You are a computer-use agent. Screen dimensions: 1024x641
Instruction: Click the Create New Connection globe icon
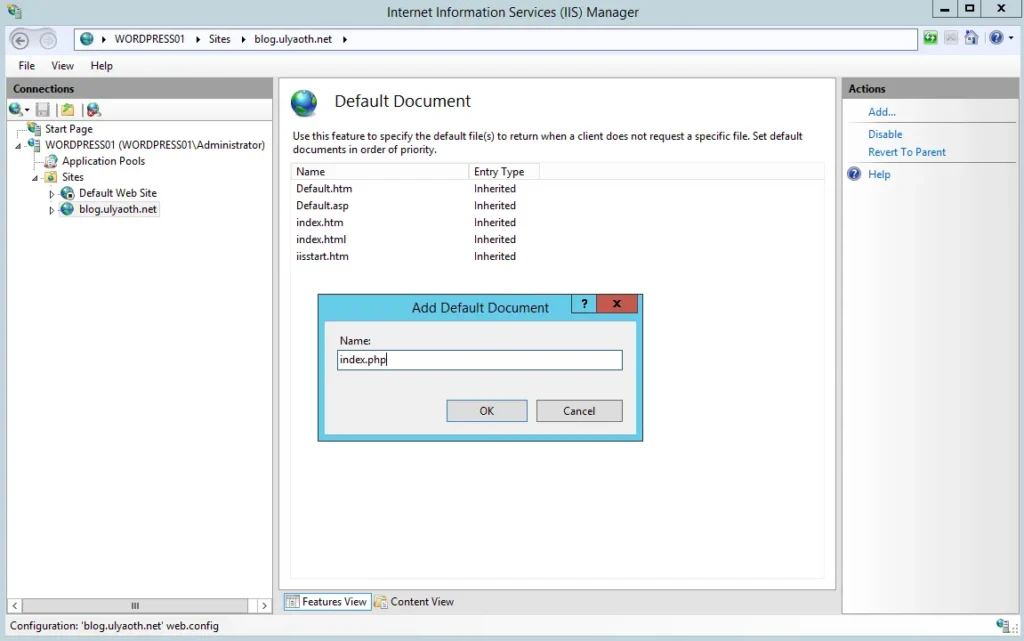click(x=17, y=110)
